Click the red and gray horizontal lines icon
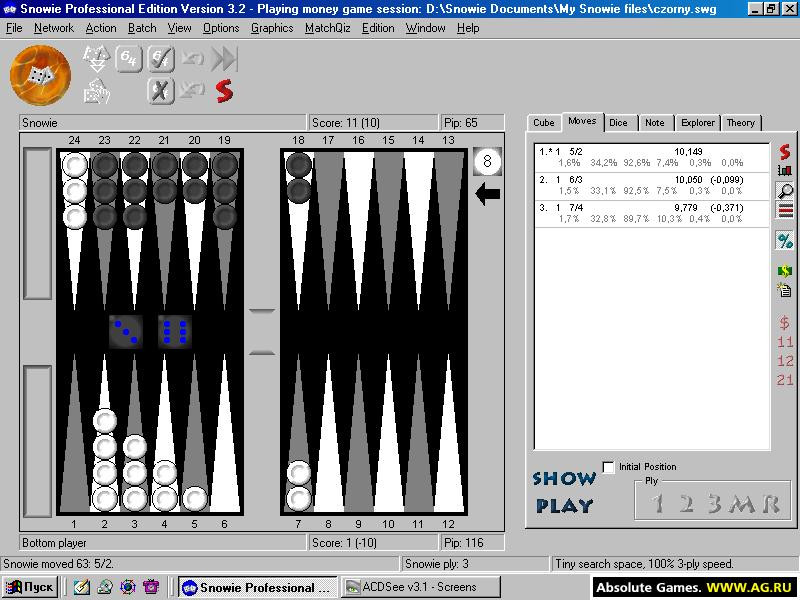800x600 pixels. 785,210
